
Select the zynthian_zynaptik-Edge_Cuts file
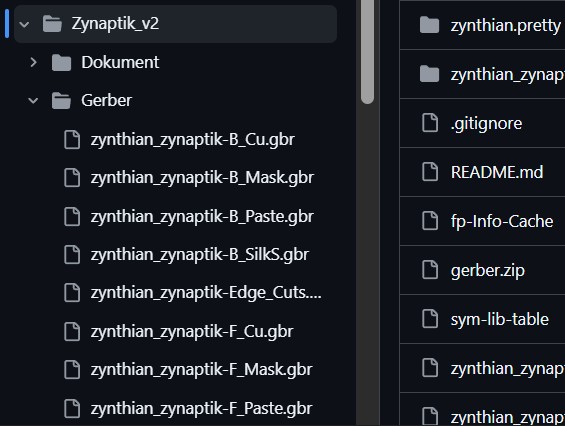[206, 293]
